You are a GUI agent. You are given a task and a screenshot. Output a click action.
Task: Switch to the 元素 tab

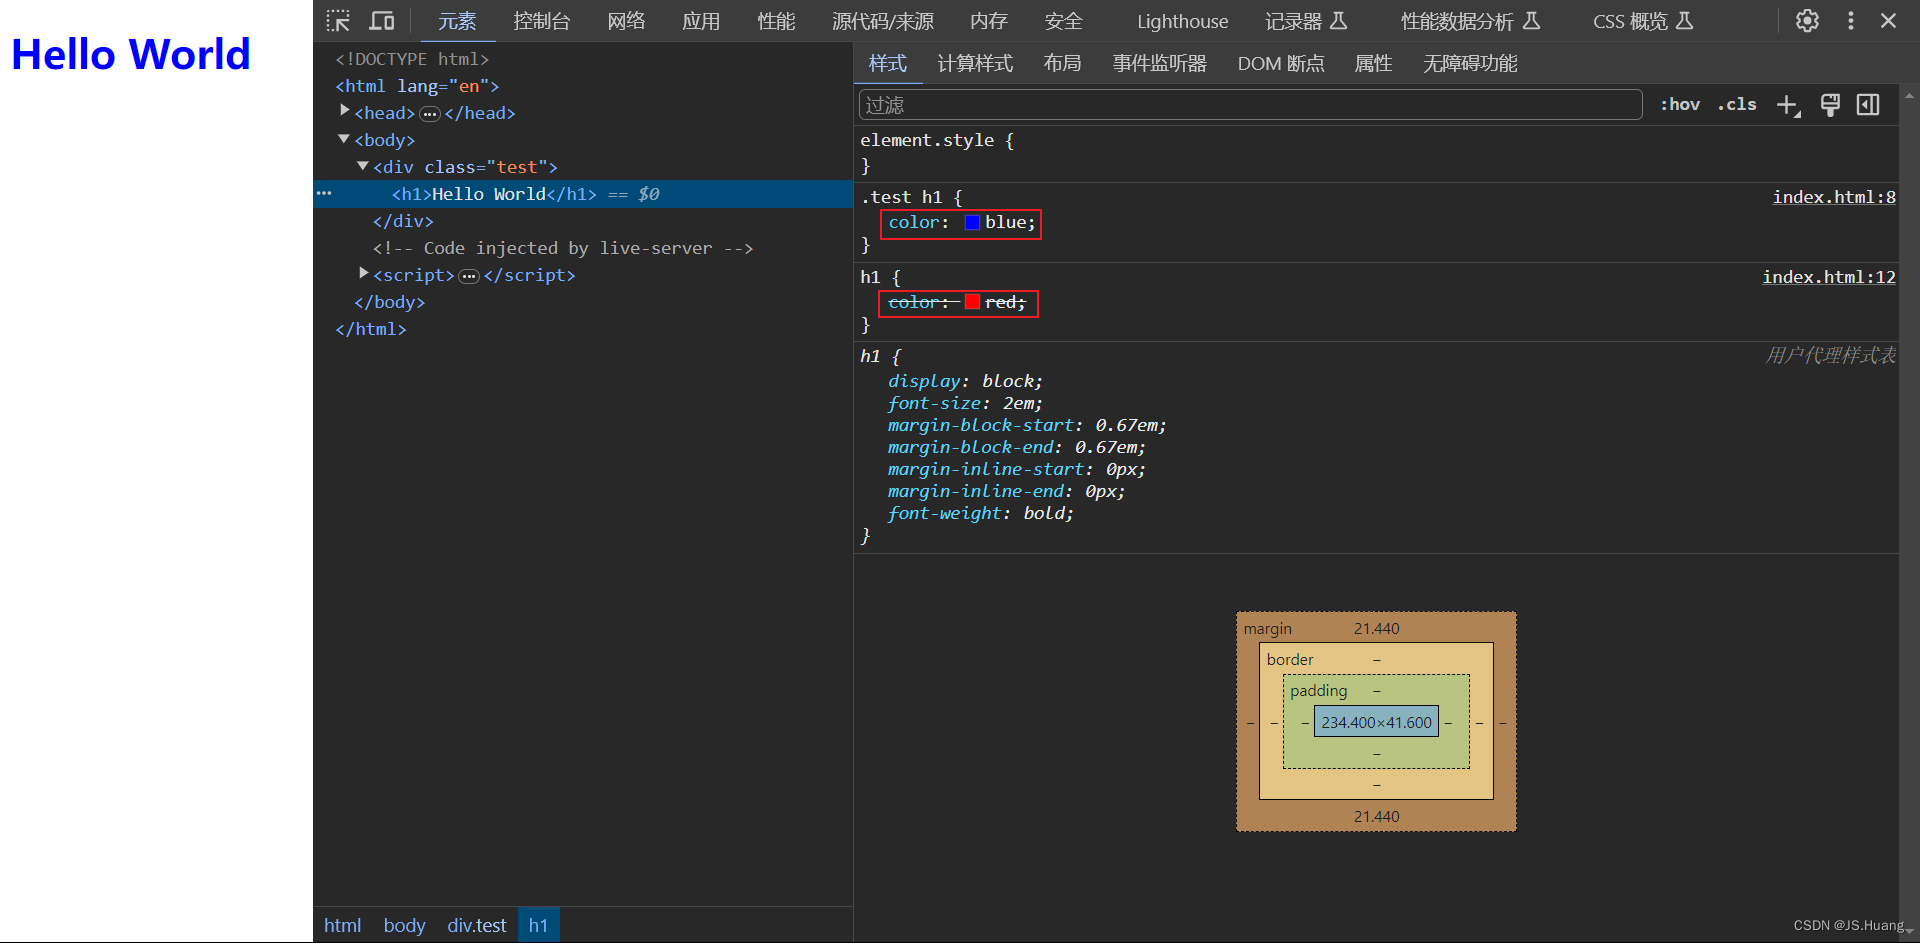[457, 21]
